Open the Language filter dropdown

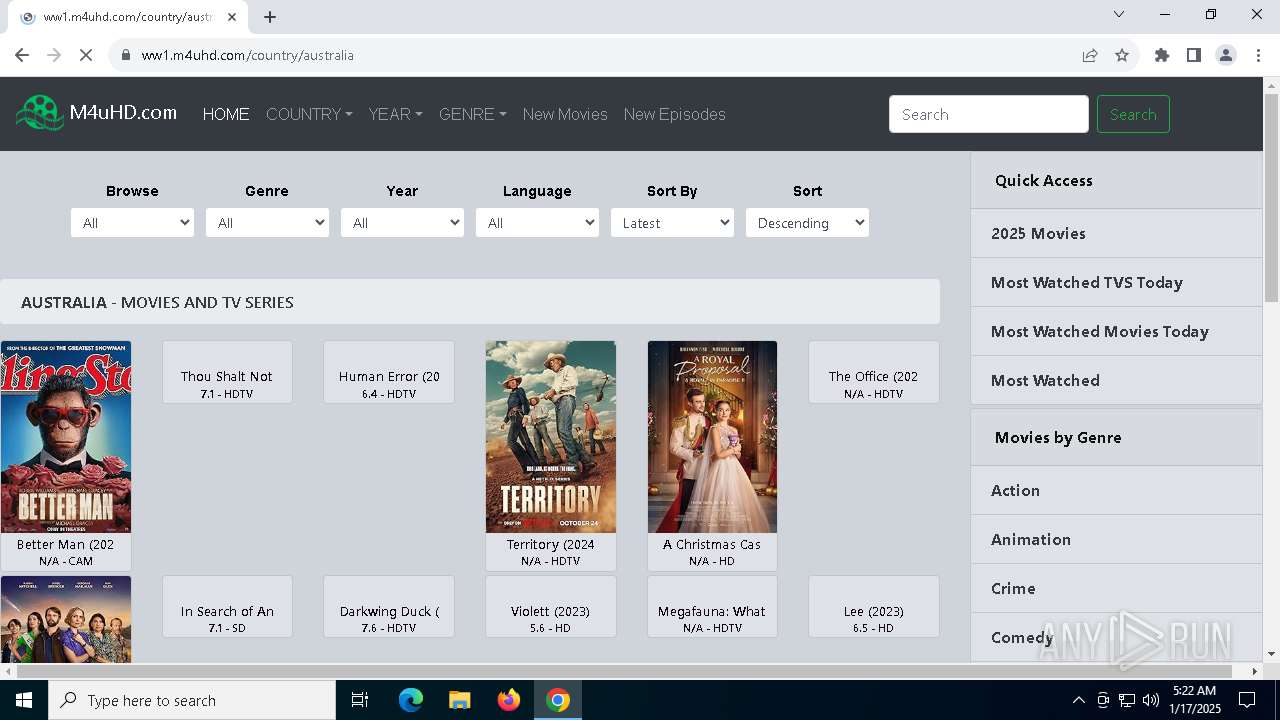537,223
